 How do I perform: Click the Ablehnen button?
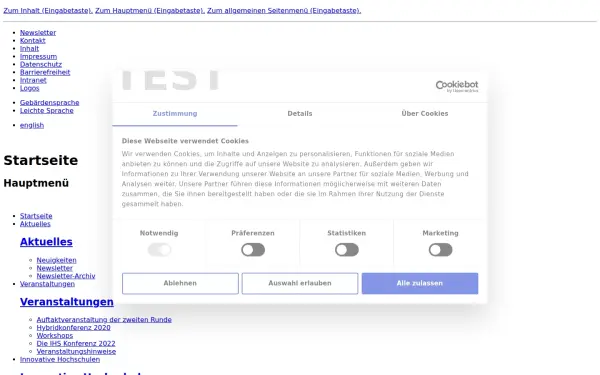click(x=180, y=284)
